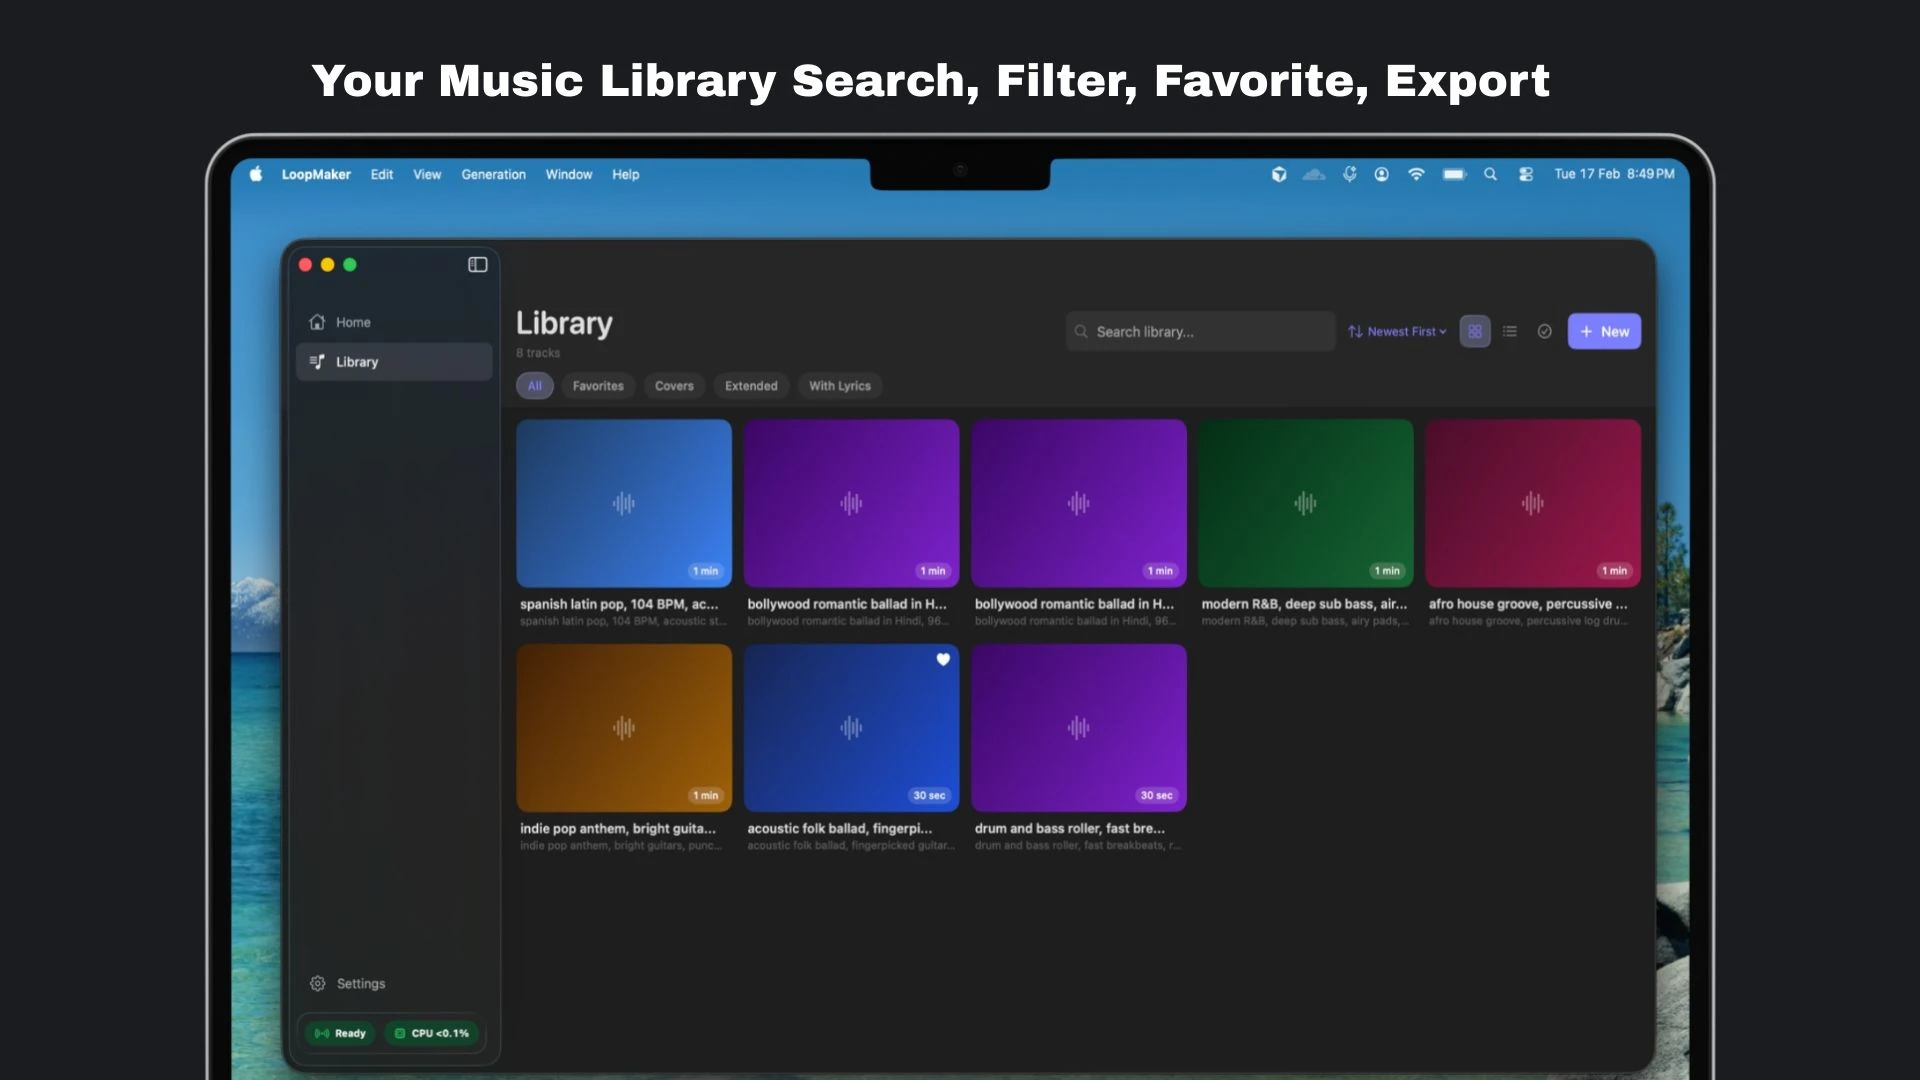Filter library by With Lyrics
The width and height of the screenshot is (1920, 1080).
[x=839, y=386]
